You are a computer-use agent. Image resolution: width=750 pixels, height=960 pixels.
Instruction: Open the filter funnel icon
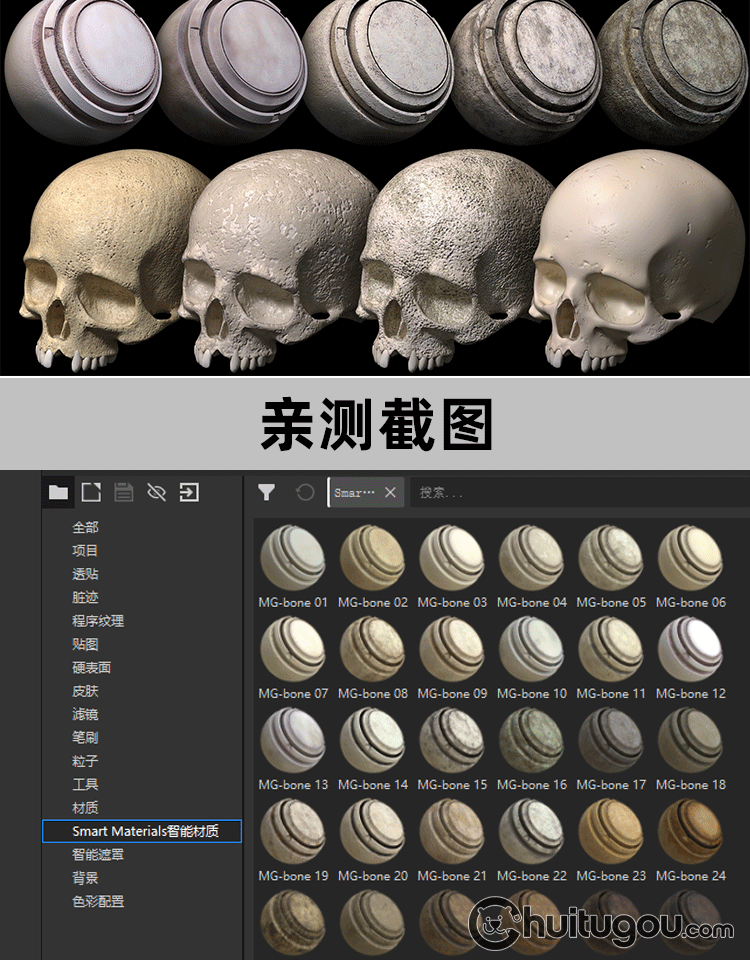click(267, 492)
